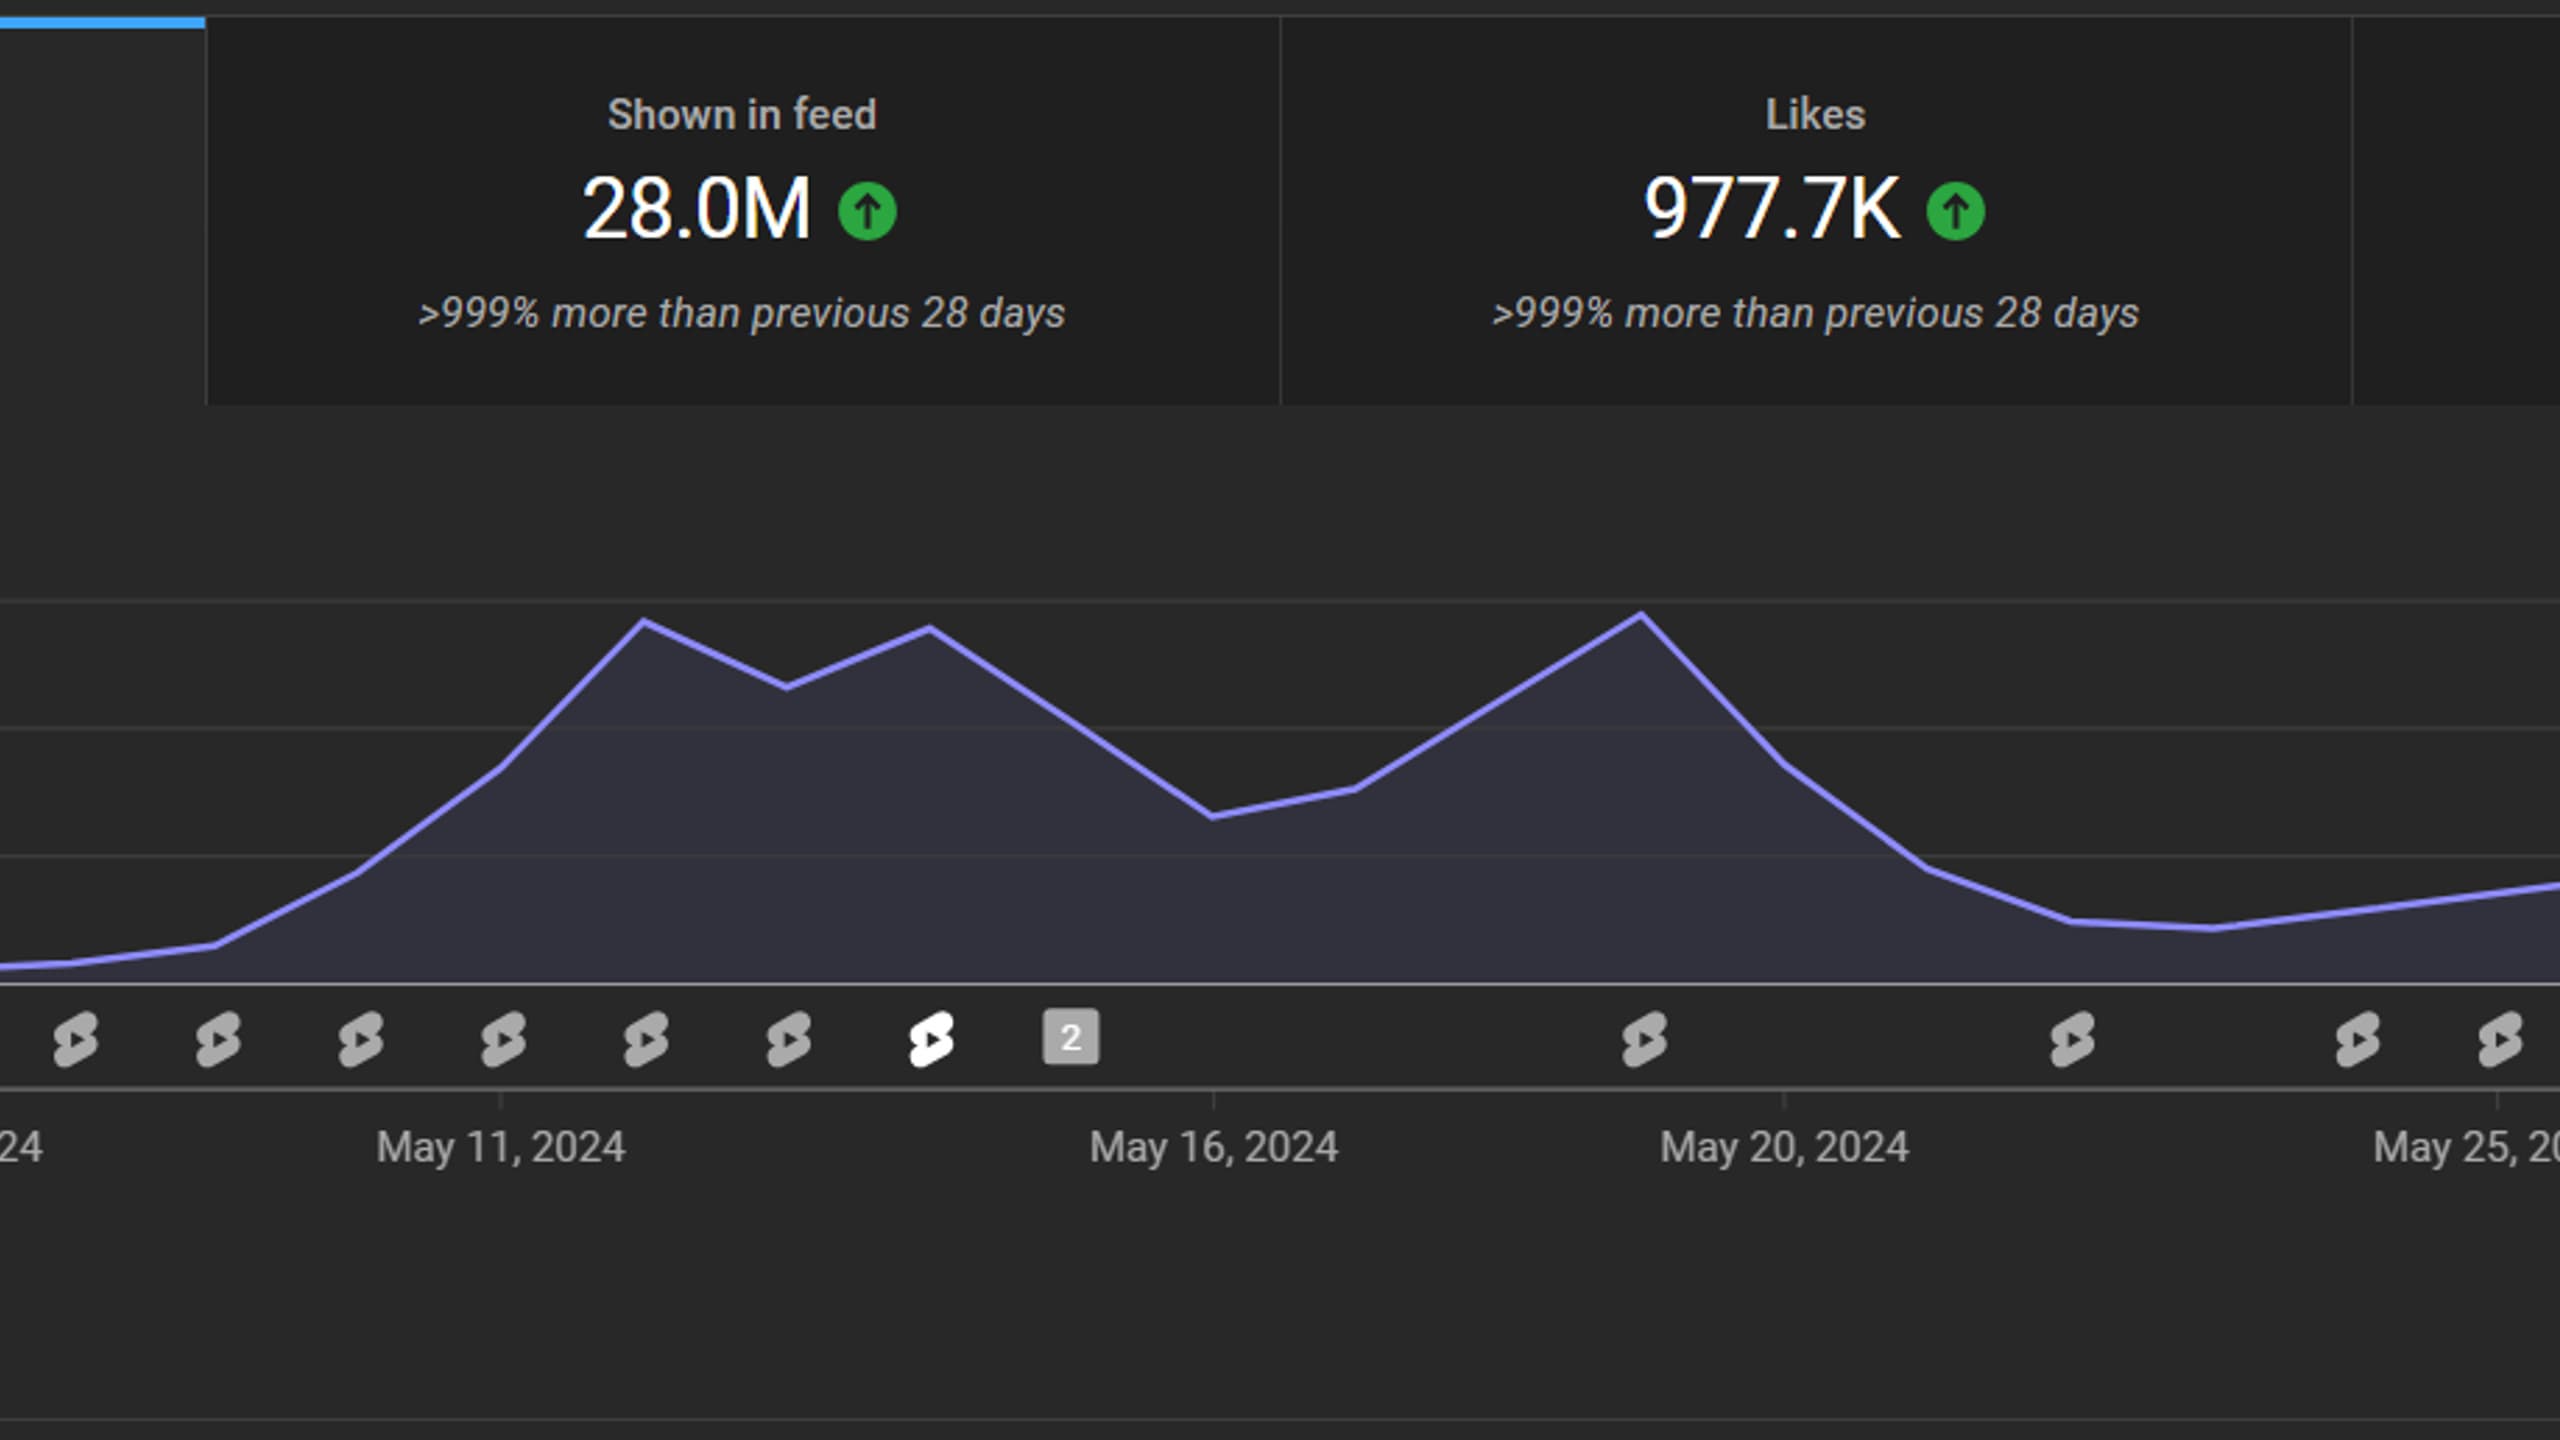Screen dimensions: 2560x1440
Task: Click Shorts marker two days before May 11
Action: [218, 1039]
